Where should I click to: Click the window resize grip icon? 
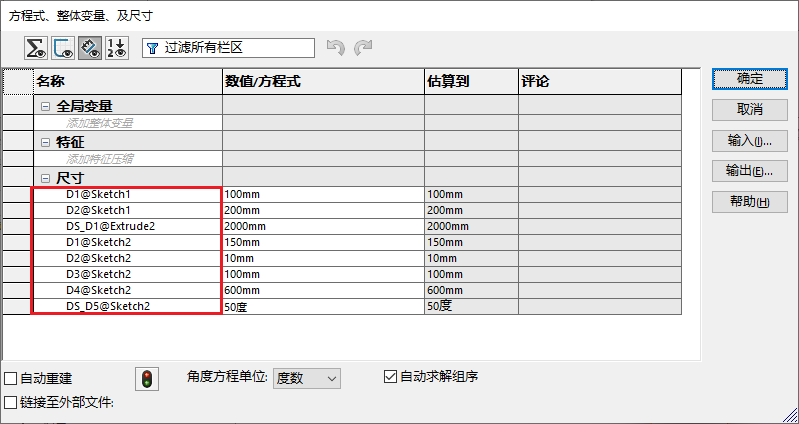[x=788, y=413]
